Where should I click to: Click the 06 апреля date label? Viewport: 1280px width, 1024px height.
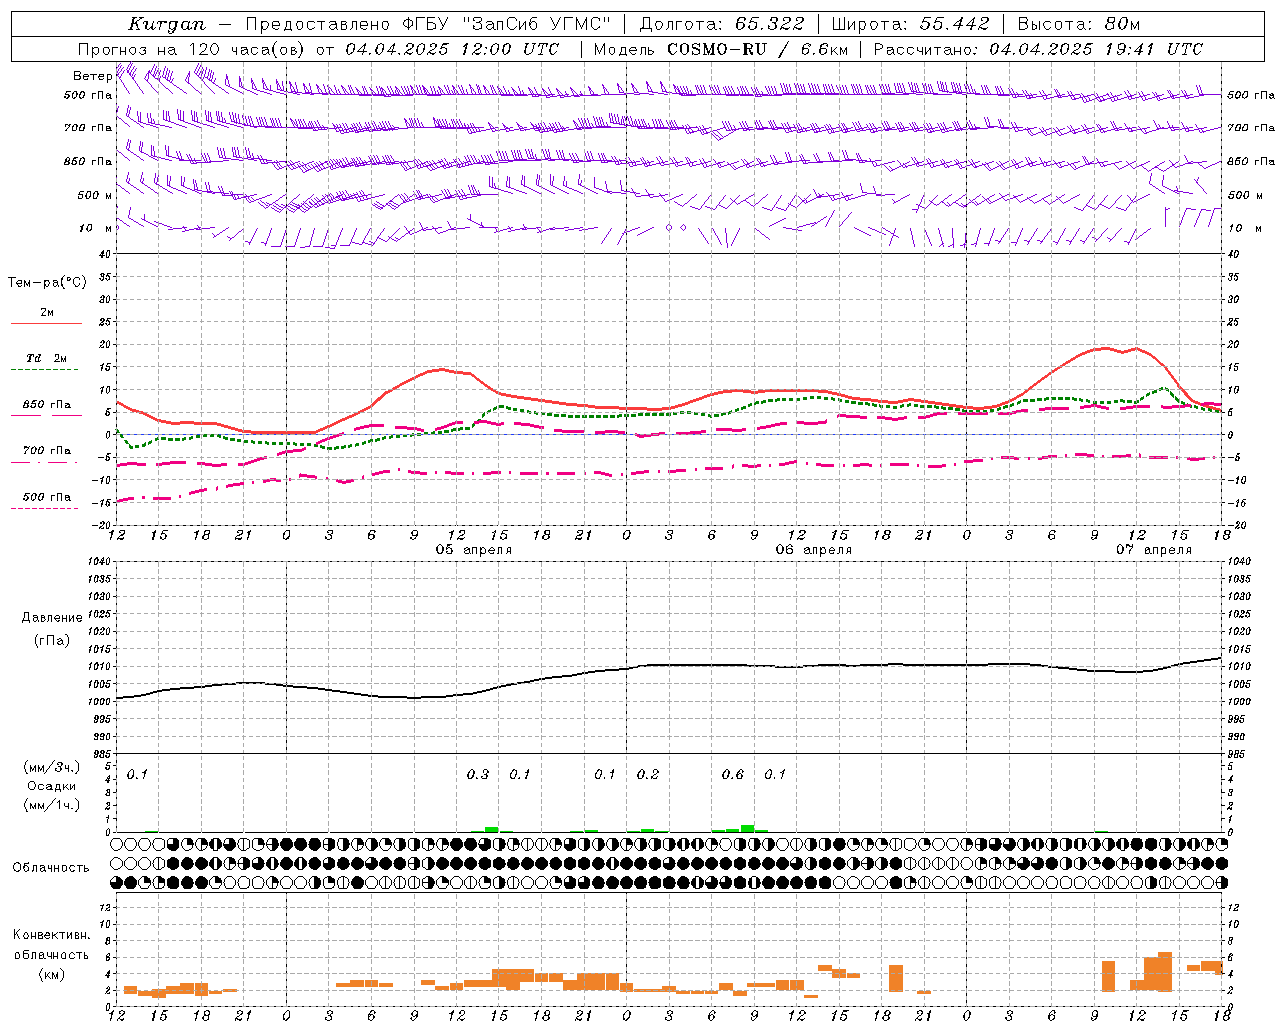[x=814, y=550]
